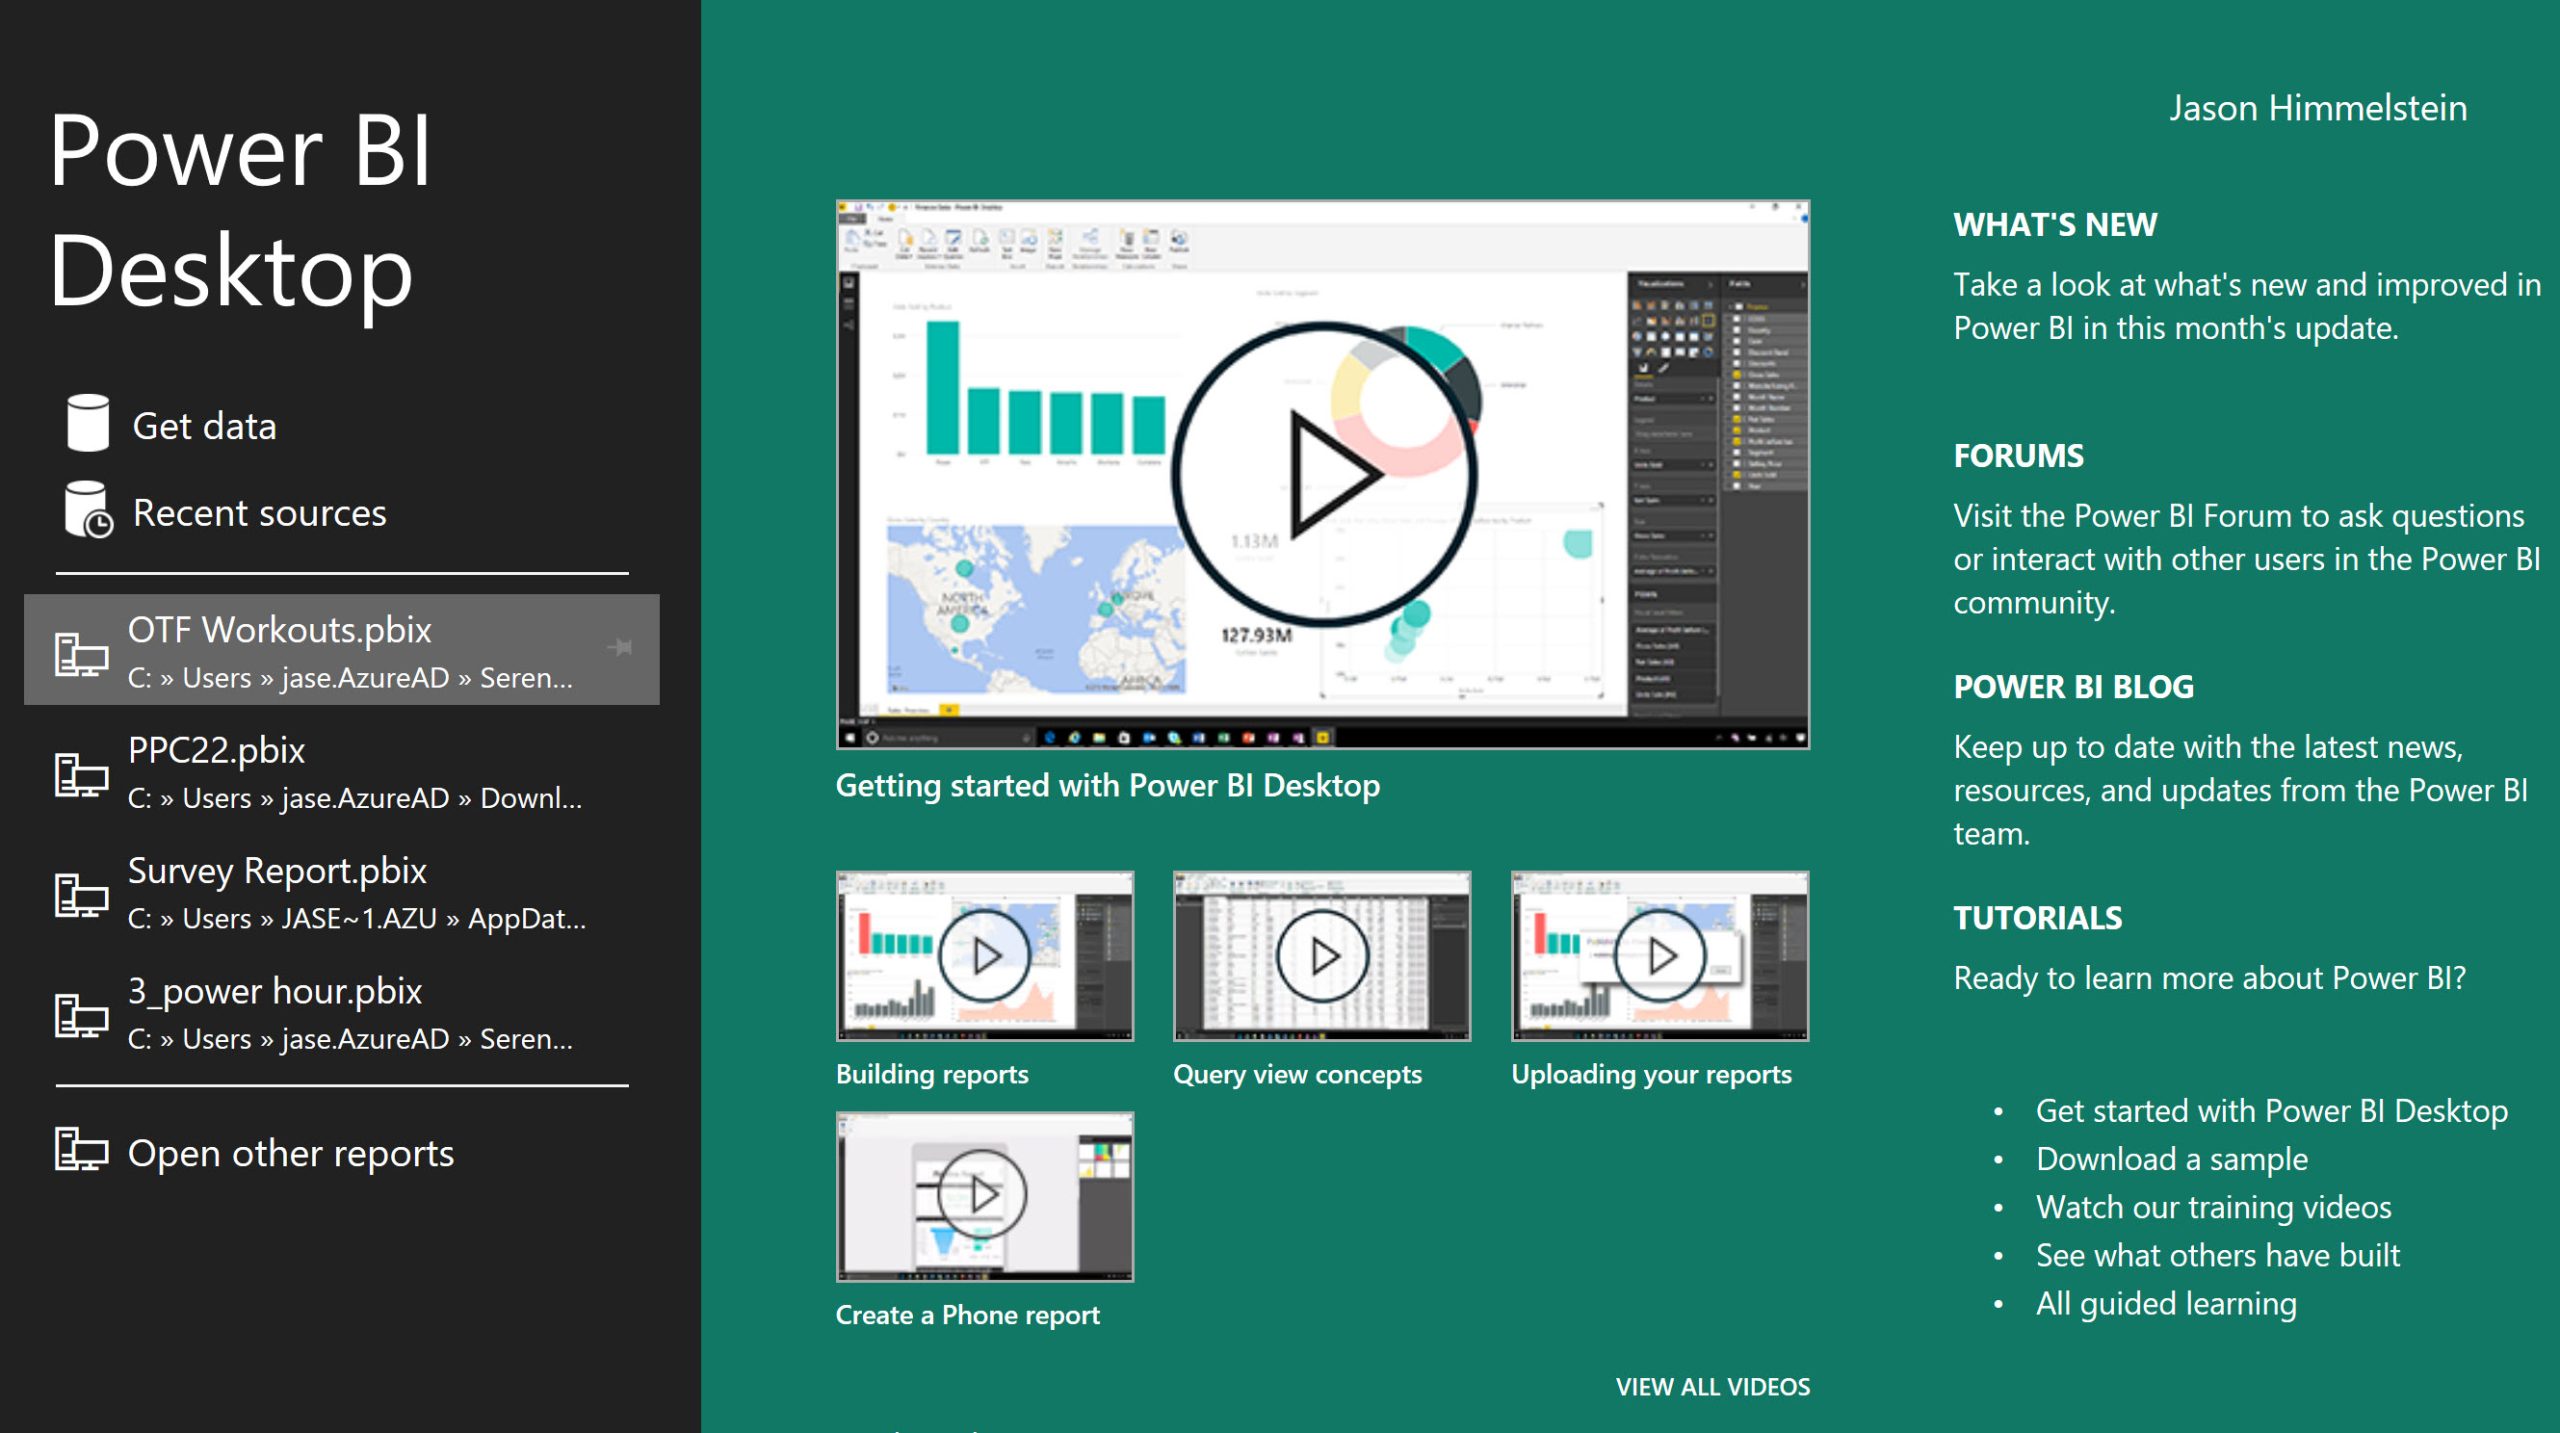Click the PPC22.pbix file icon
The width and height of the screenshot is (2560, 1433).
tap(81, 775)
